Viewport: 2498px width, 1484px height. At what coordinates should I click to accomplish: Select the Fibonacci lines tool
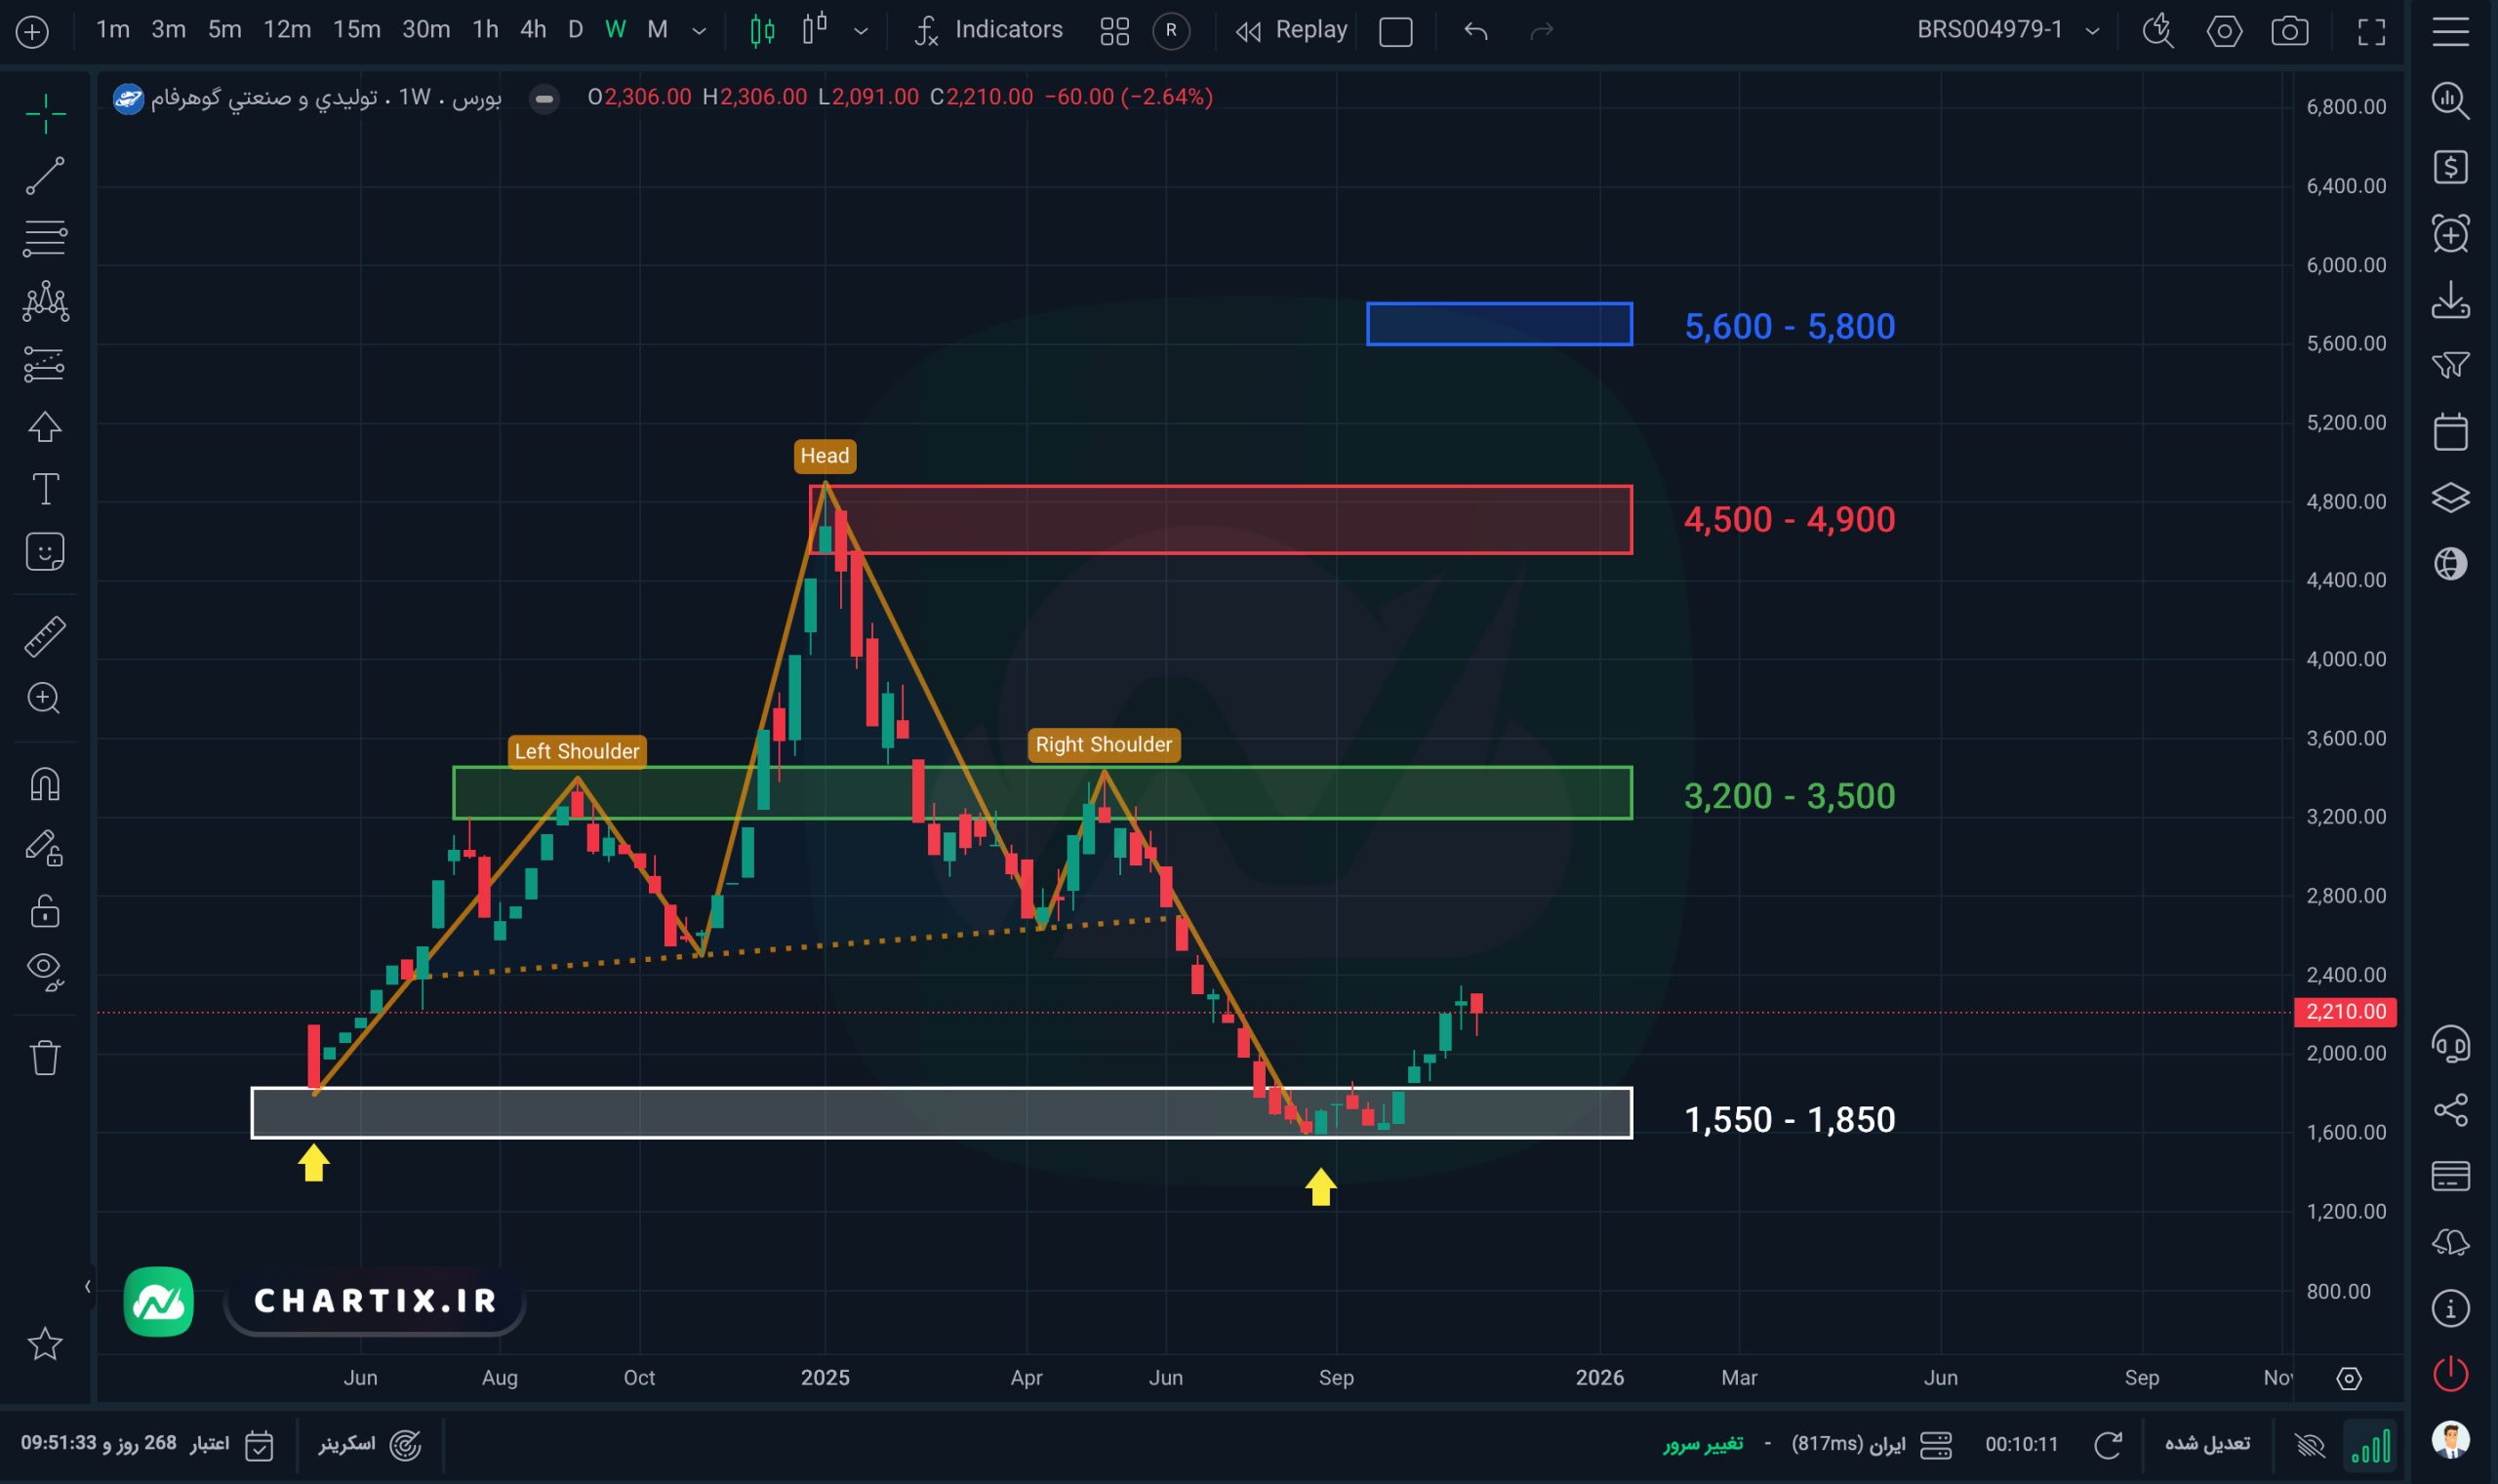click(45, 238)
